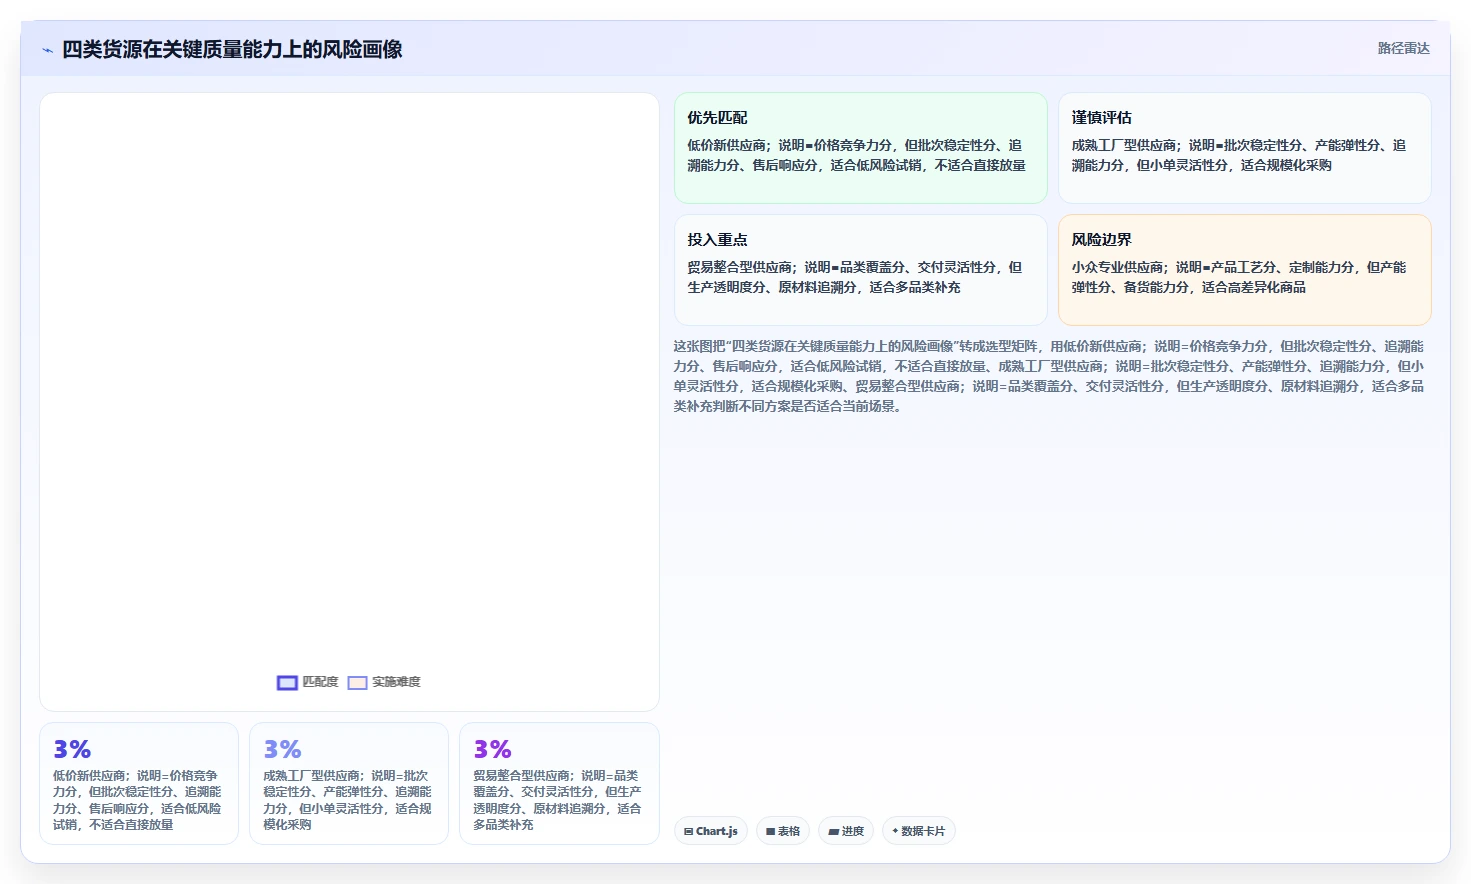
Task: Click the header icon beside the title
Action: click(x=47, y=50)
